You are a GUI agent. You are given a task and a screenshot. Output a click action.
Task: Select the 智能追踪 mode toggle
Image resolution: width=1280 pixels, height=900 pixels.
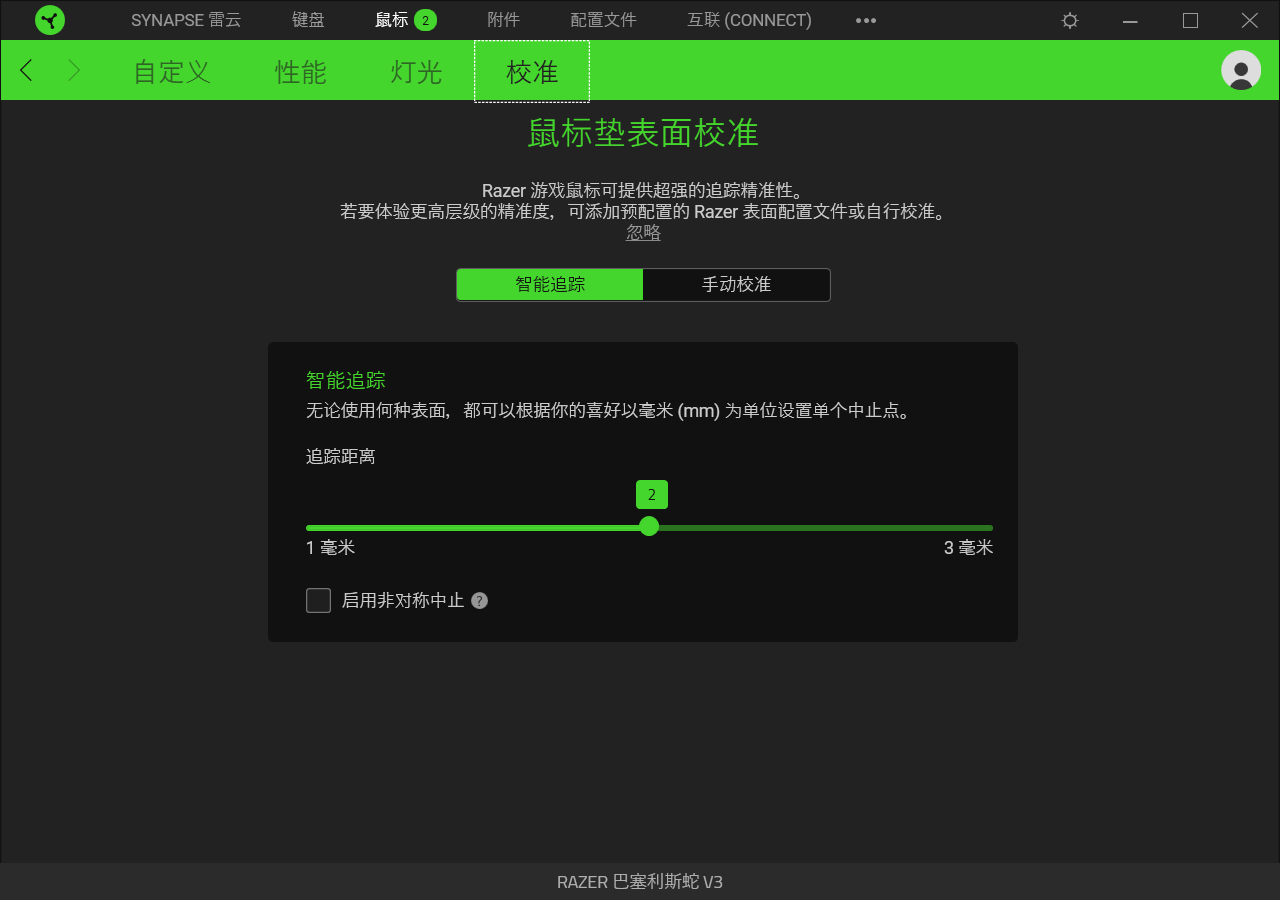(x=550, y=285)
